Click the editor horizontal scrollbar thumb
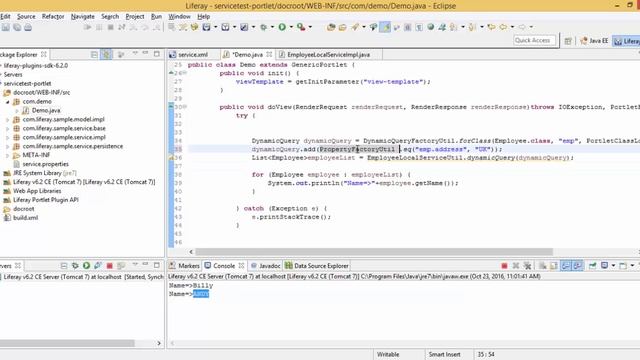The image size is (640, 360). pos(374,252)
